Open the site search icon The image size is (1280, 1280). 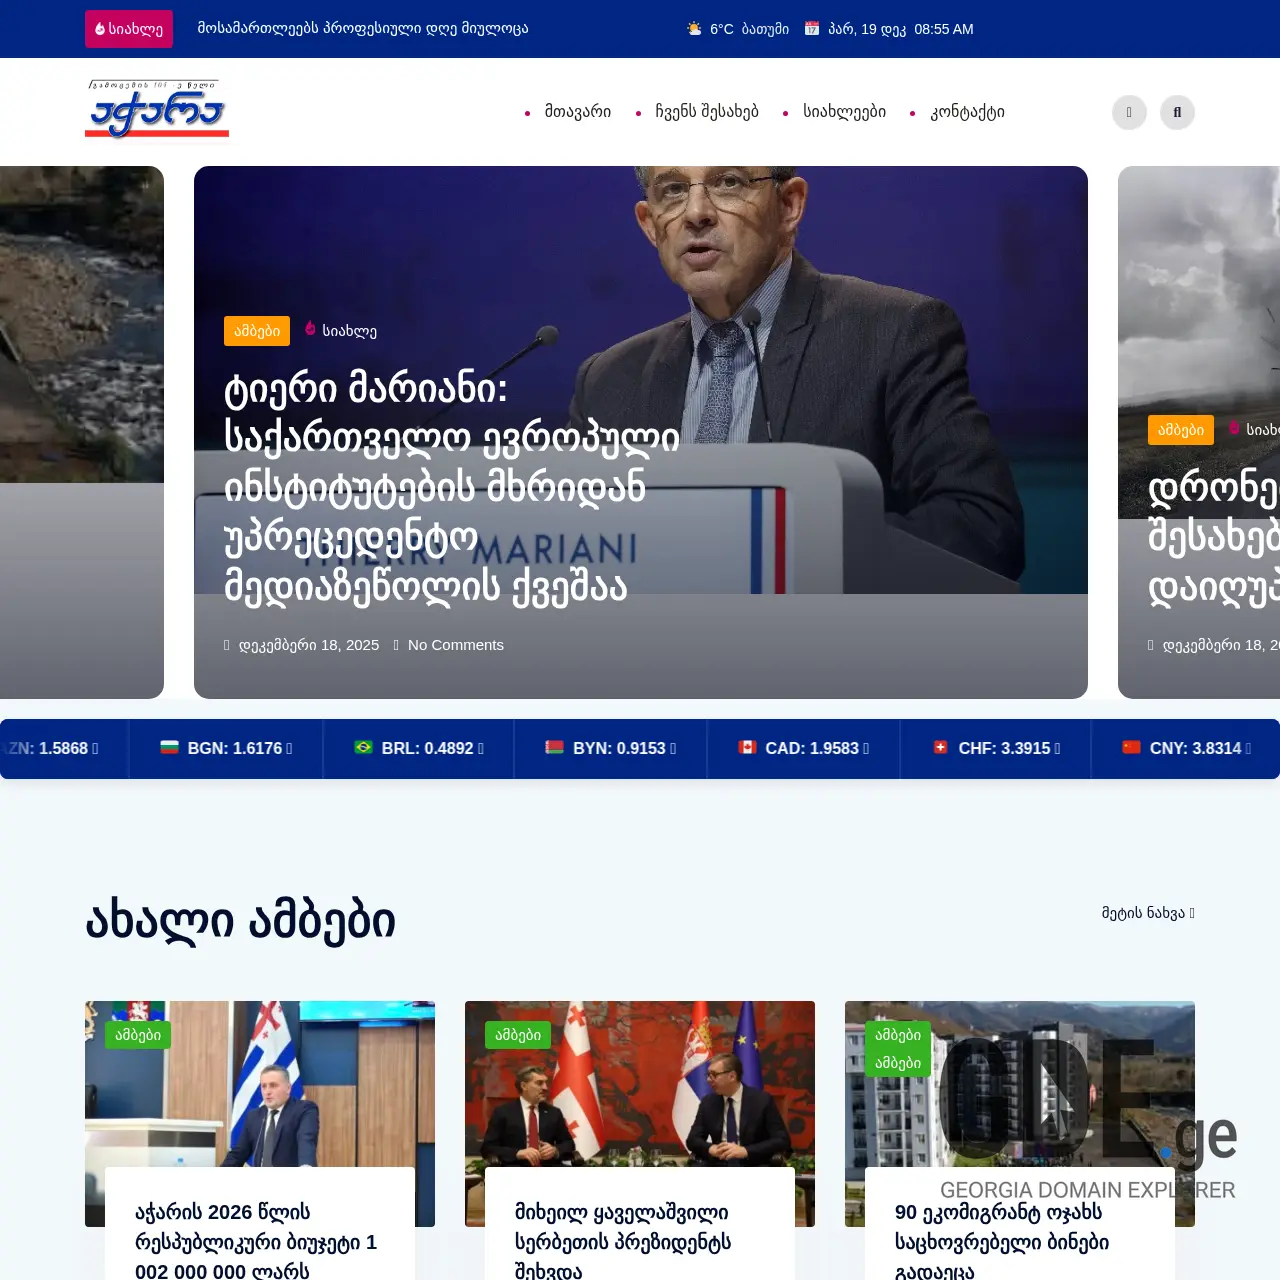[x=1177, y=112]
